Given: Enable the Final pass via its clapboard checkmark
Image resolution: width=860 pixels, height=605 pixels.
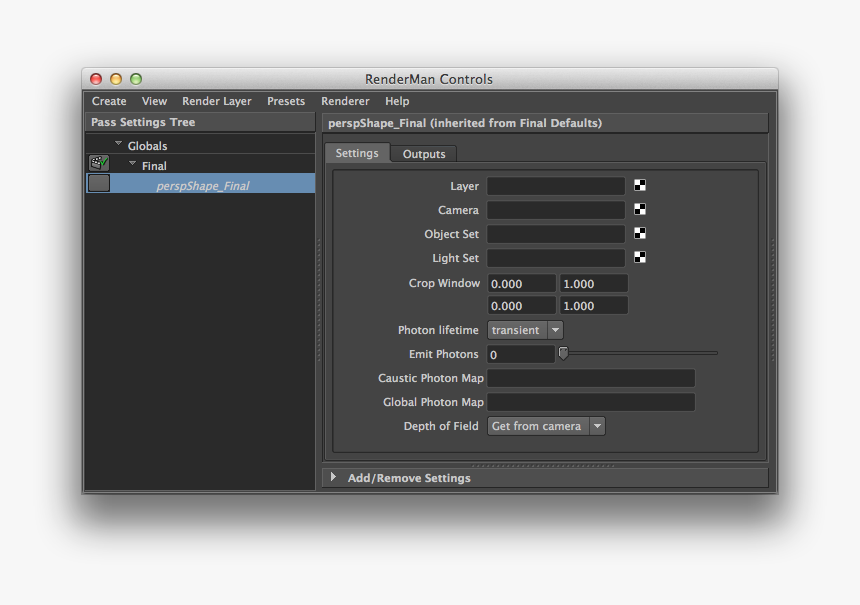Looking at the screenshot, I should pyautogui.click(x=98, y=162).
